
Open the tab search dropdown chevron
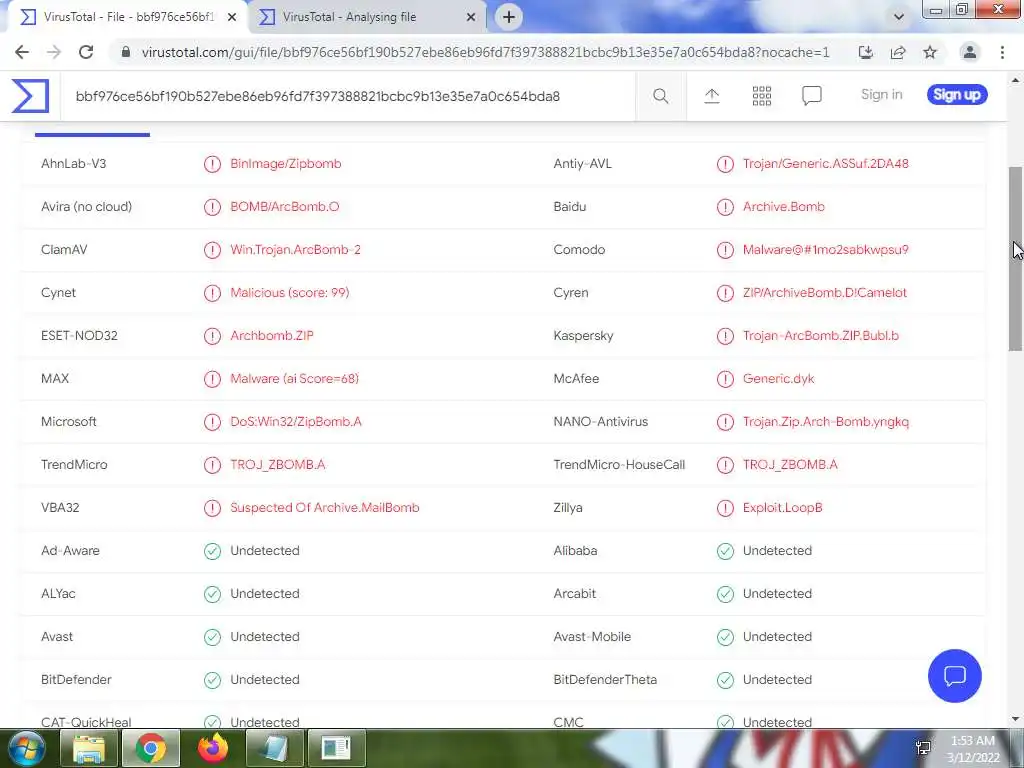[x=899, y=17]
